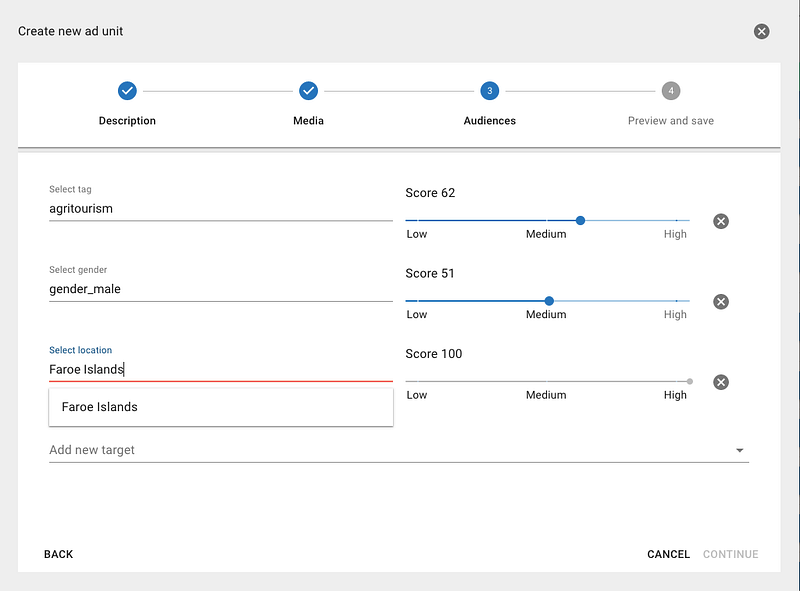The width and height of the screenshot is (800, 591).
Task: Click the gender score slider handle at 51
Action: 549,300
